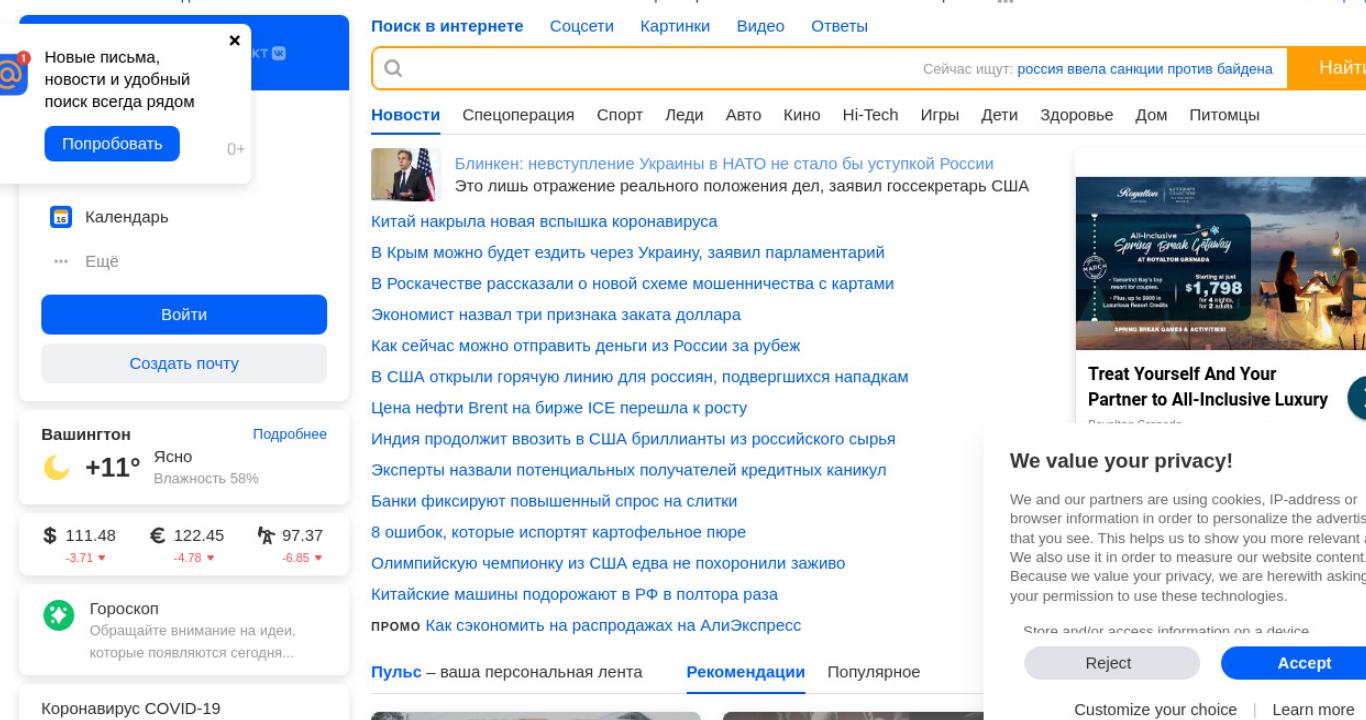Open the Hi-Tech news tab
Screen dimensions: 1366x720
pos(870,115)
